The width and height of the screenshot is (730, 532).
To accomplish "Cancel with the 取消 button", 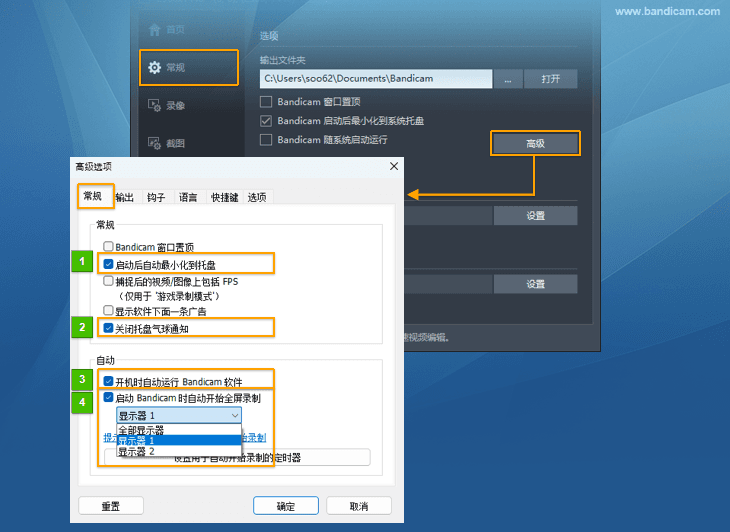I will 359,506.
